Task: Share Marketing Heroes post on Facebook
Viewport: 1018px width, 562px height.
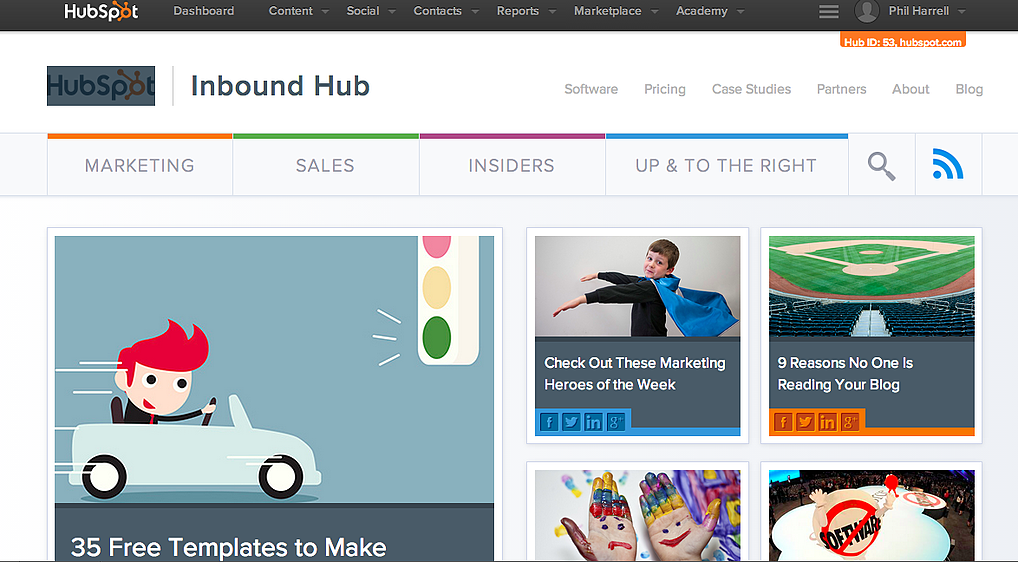Action: tap(549, 422)
